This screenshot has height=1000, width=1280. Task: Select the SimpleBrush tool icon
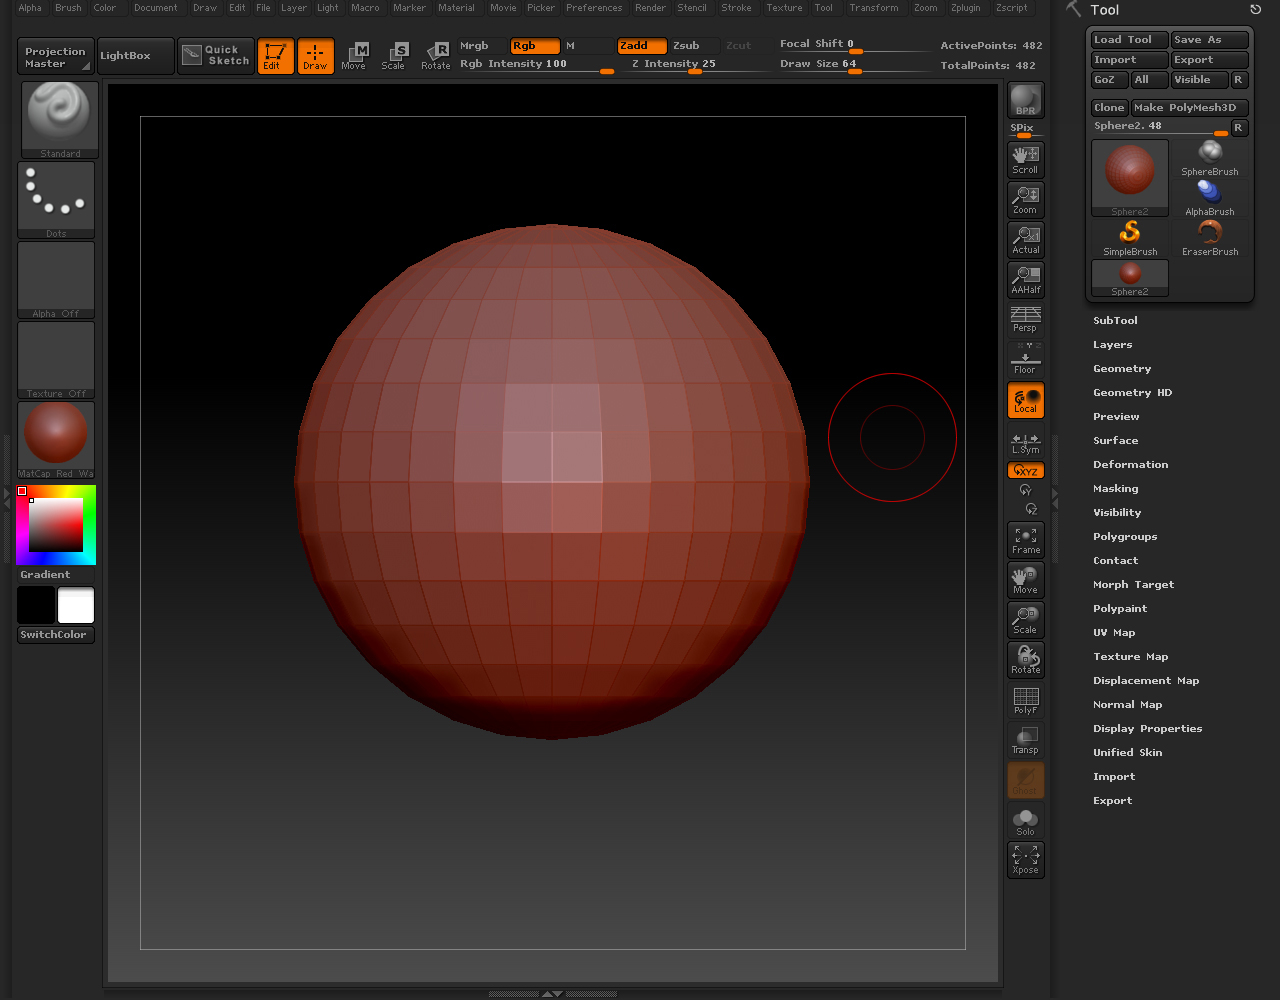click(x=1130, y=238)
